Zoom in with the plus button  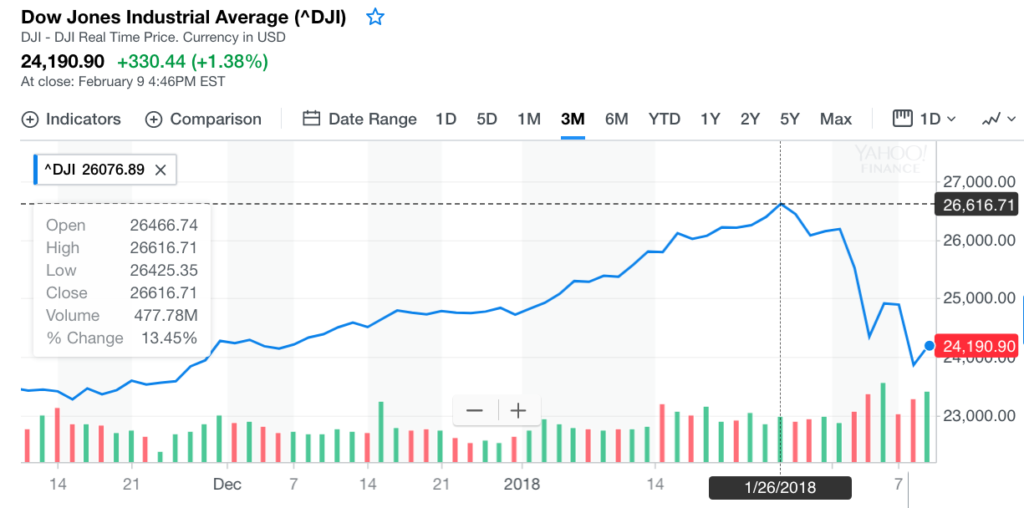click(x=518, y=410)
